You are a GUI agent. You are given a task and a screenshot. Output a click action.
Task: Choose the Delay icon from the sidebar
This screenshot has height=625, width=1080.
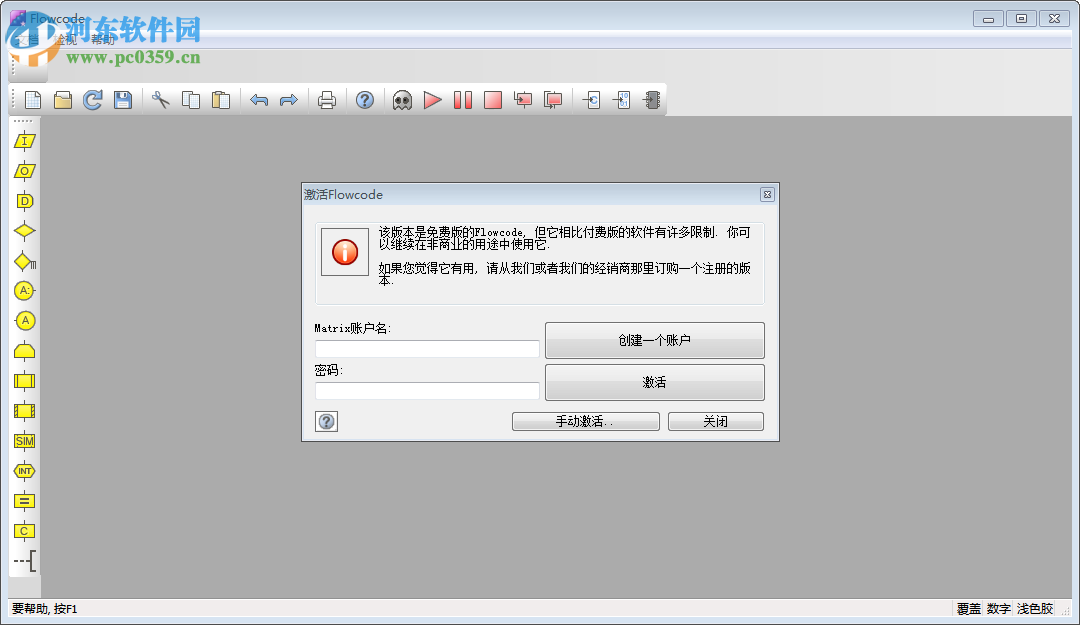pyautogui.click(x=24, y=202)
